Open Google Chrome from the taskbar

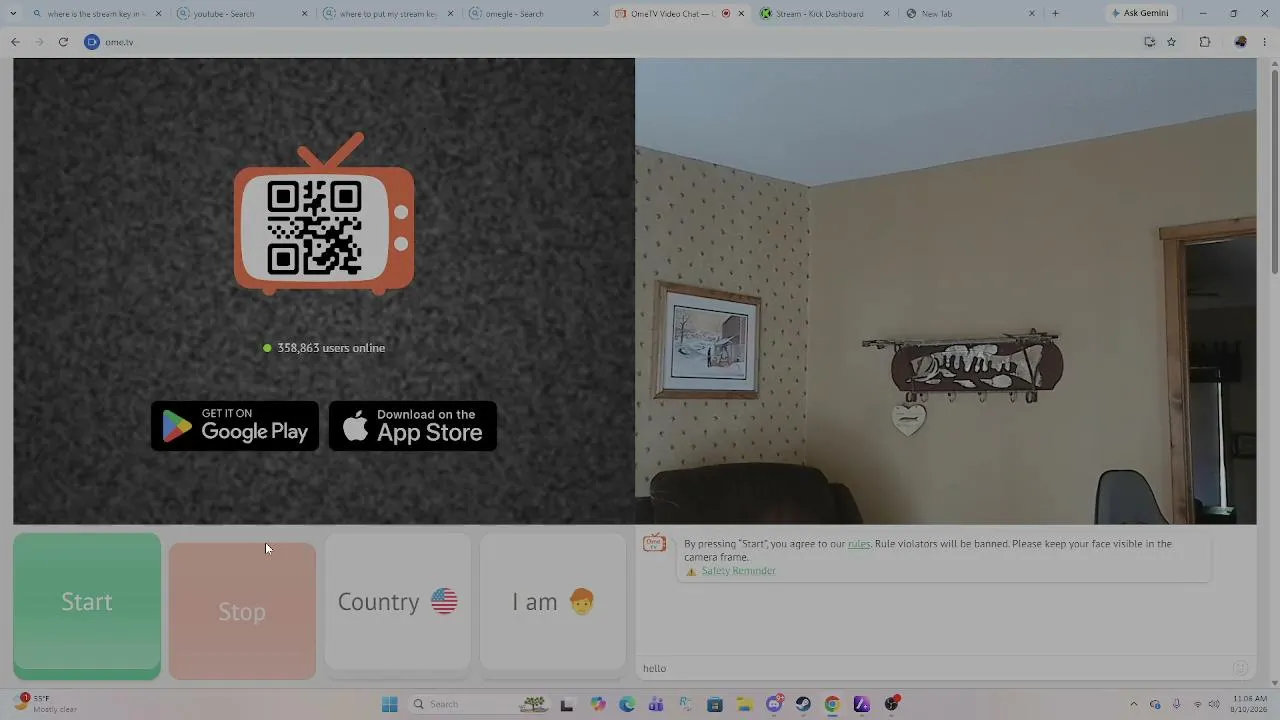tap(832, 704)
